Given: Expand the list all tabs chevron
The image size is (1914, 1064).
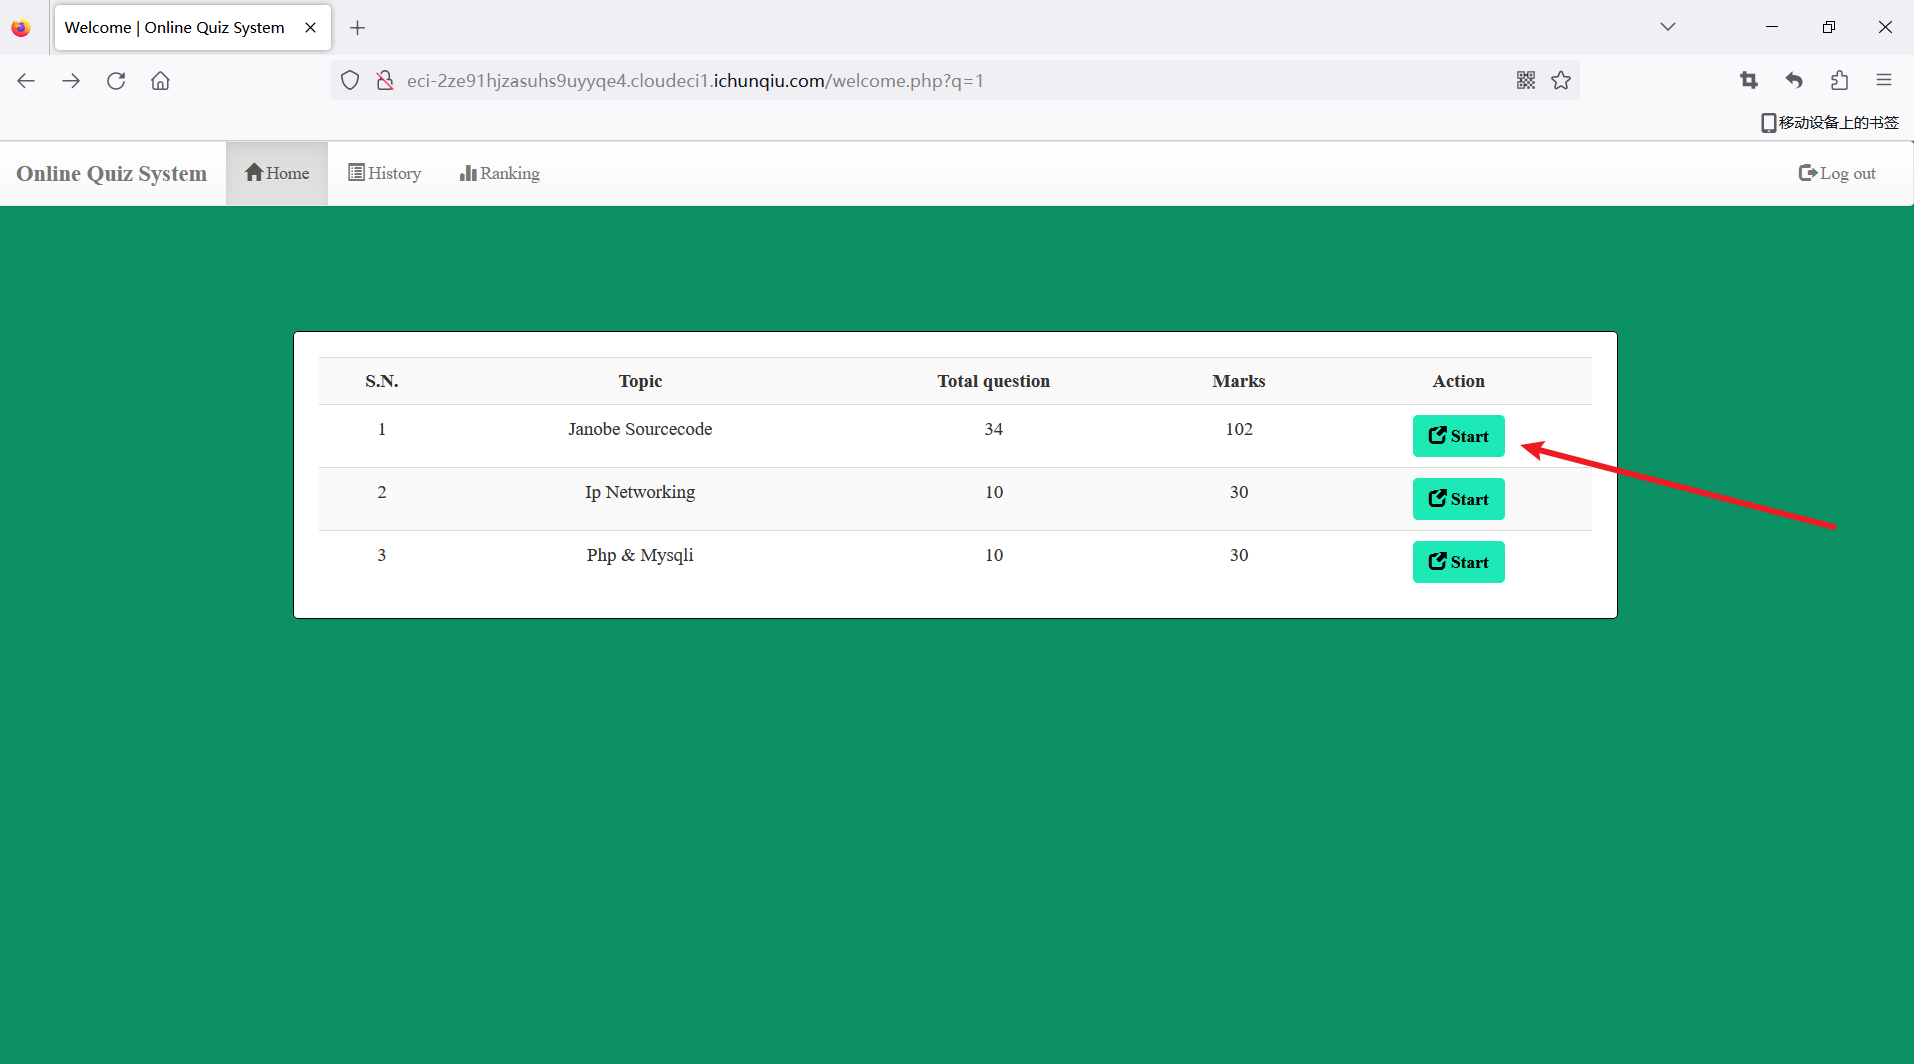Looking at the screenshot, I should 1667,27.
